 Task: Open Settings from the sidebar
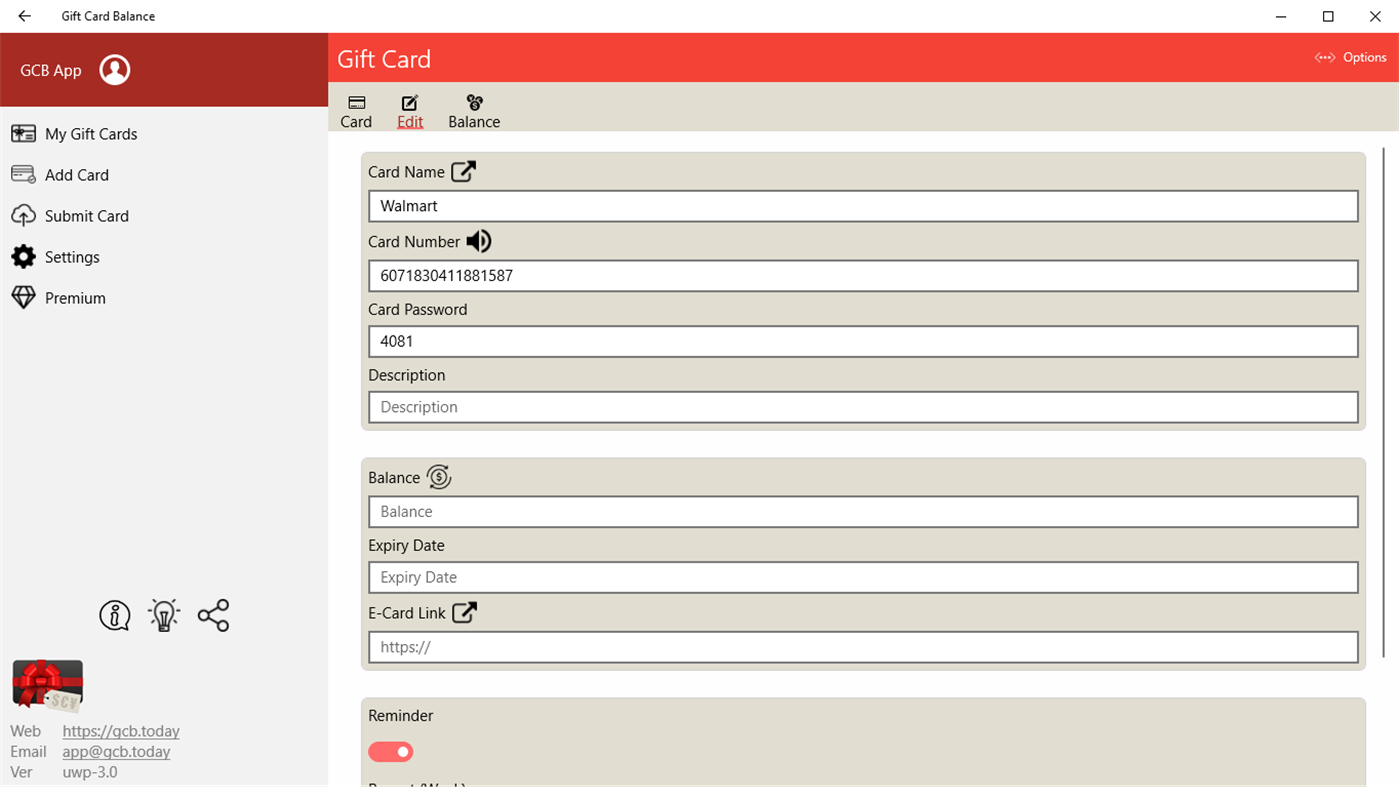(72, 257)
